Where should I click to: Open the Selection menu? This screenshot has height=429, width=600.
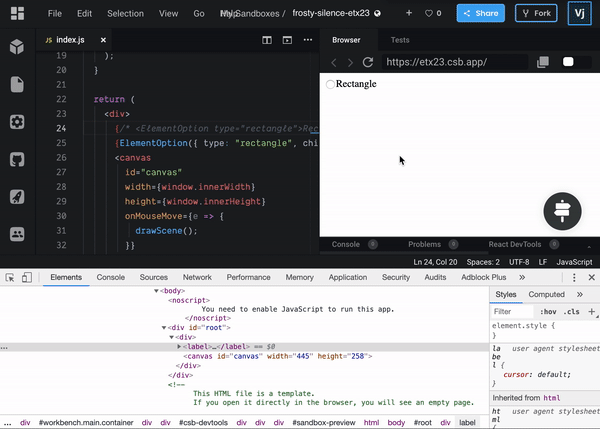[125, 13]
